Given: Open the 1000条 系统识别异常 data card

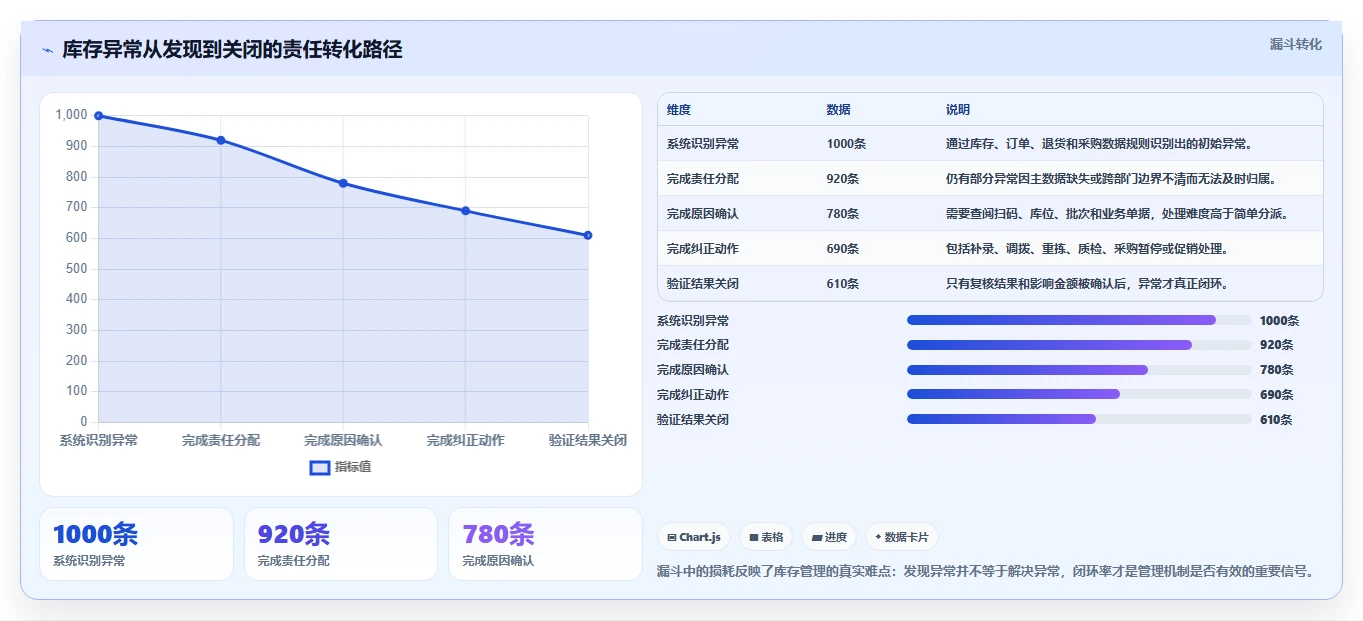Looking at the screenshot, I should click(x=136, y=544).
